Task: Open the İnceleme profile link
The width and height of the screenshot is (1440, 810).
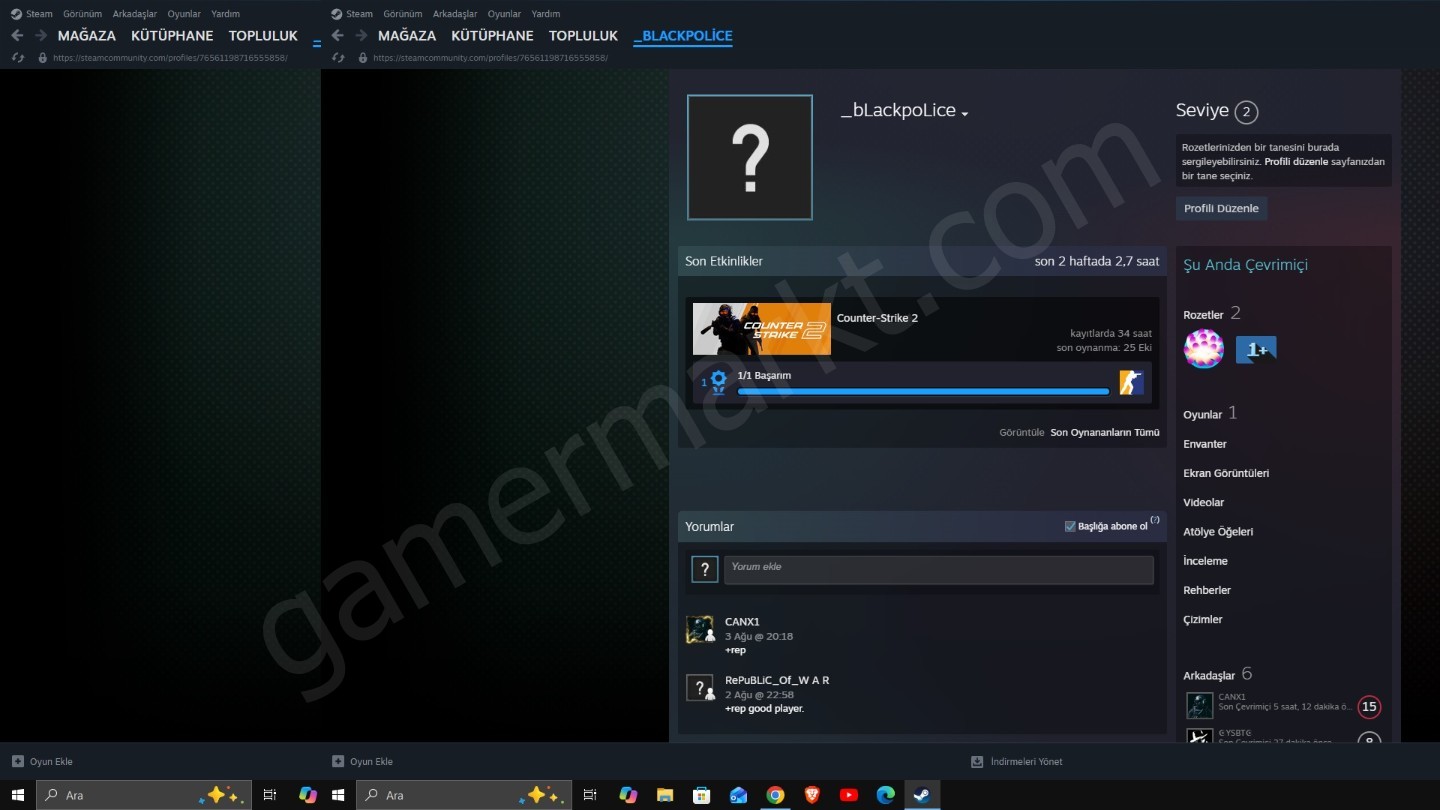Action: click(1205, 561)
